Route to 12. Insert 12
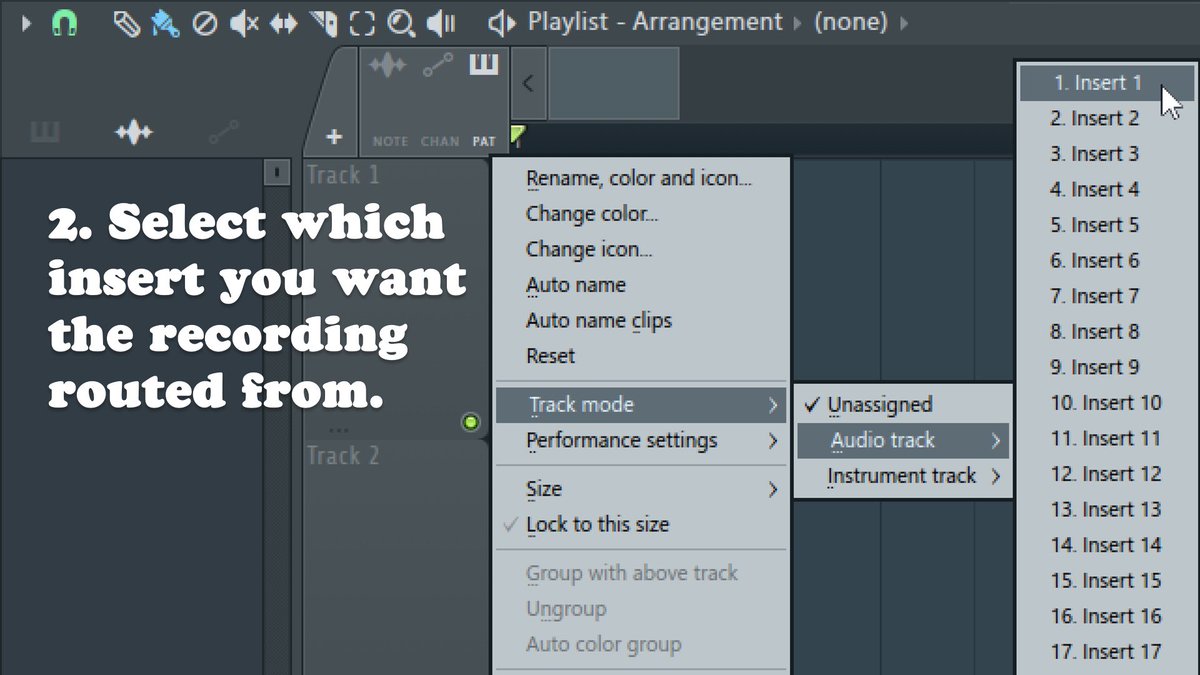 [1106, 474]
